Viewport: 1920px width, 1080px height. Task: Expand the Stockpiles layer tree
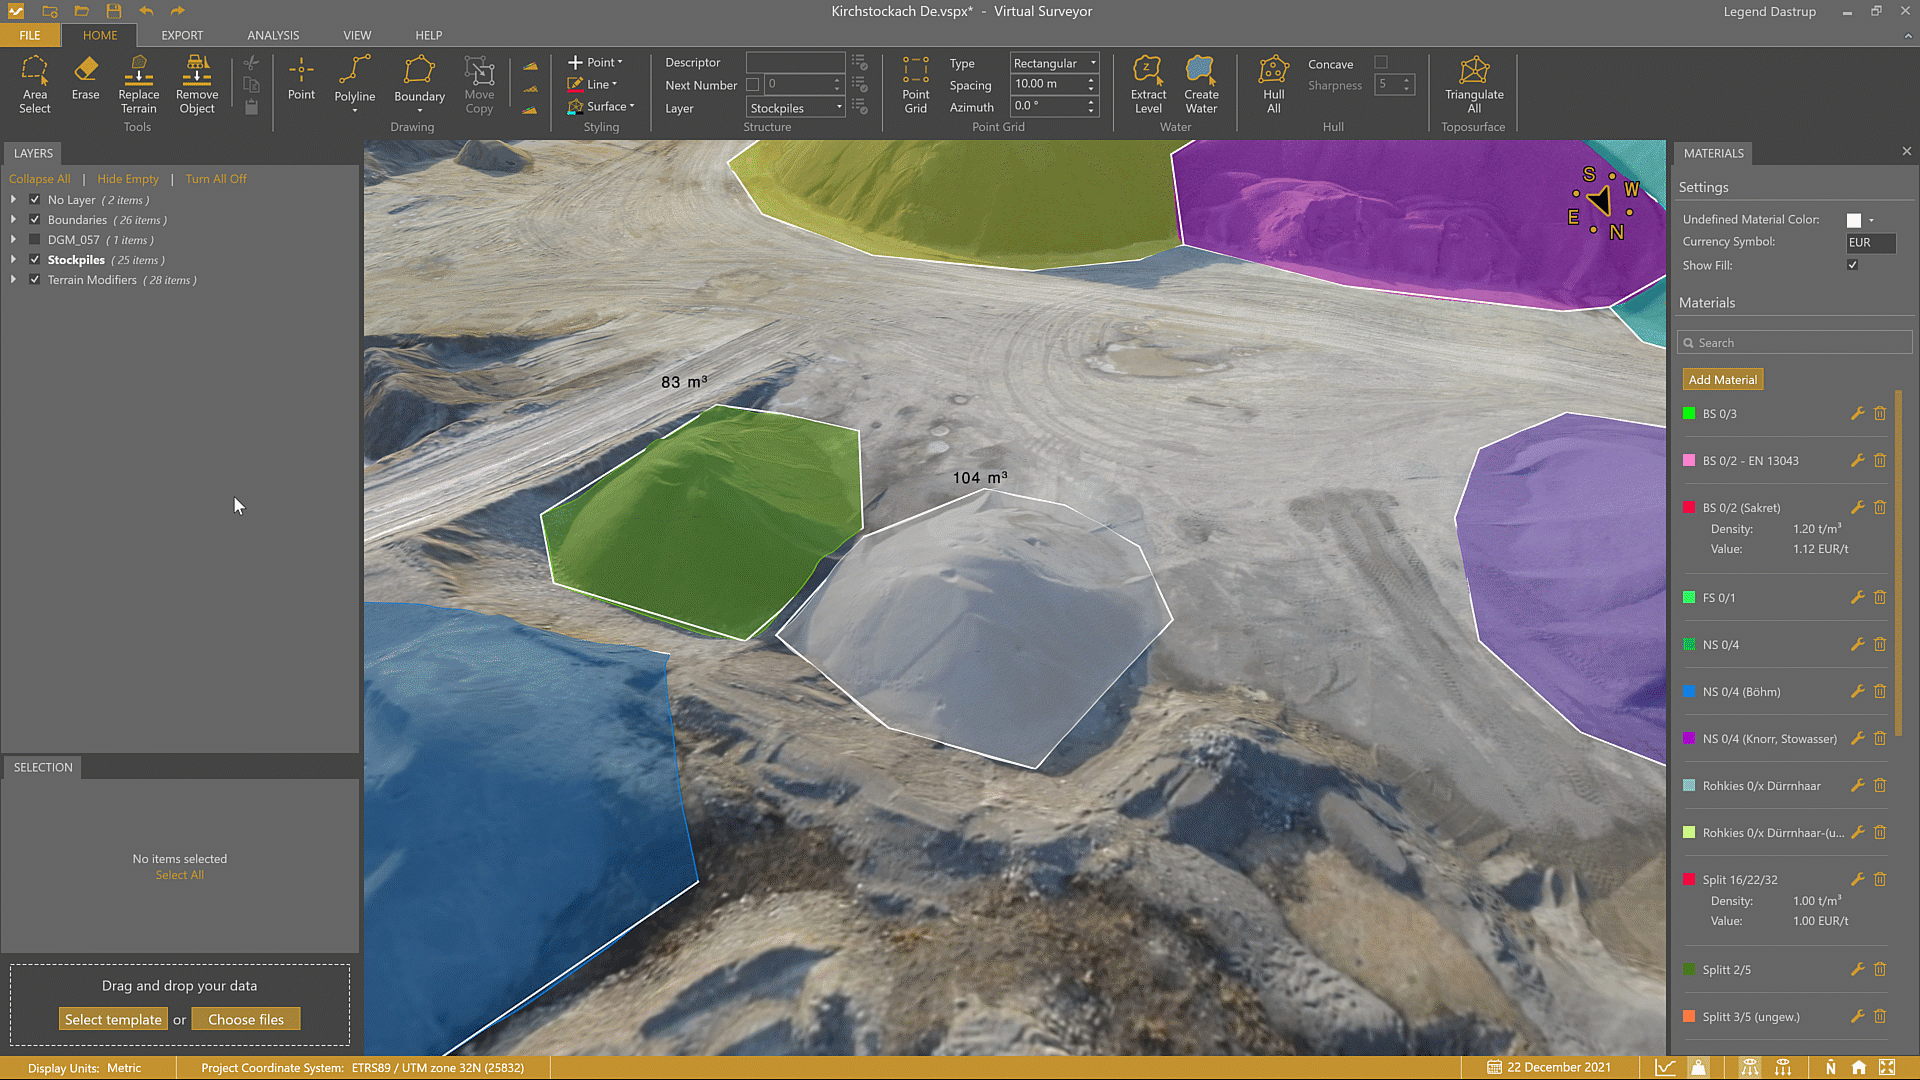13,260
